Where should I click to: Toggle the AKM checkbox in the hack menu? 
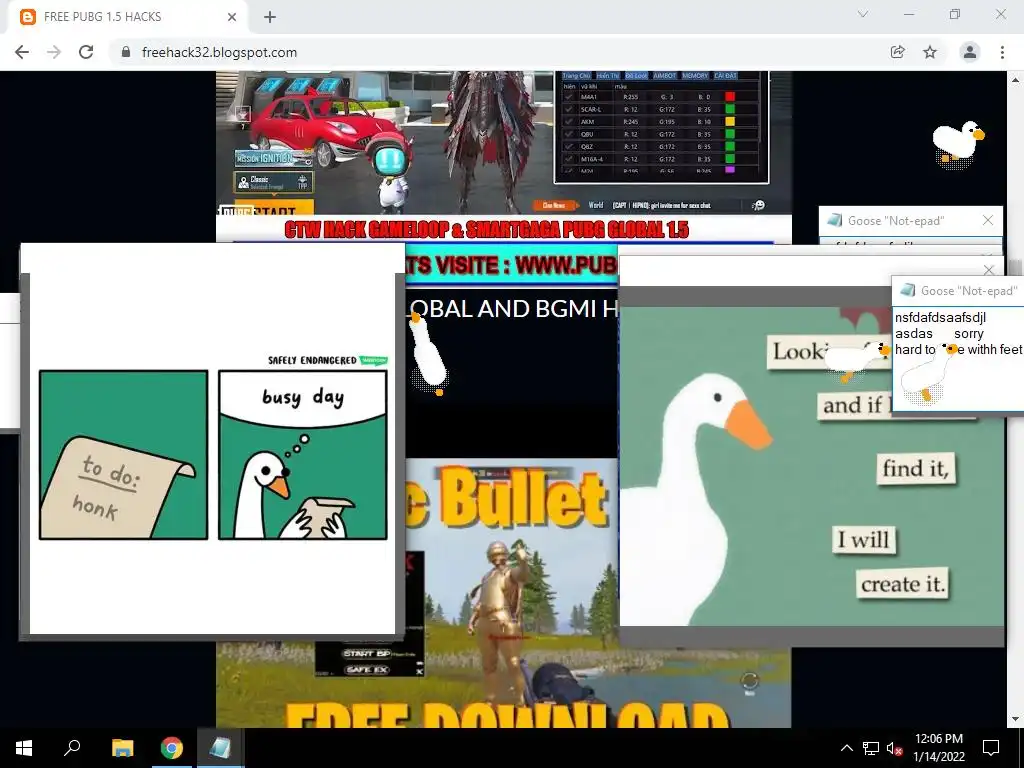coord(569,121)
